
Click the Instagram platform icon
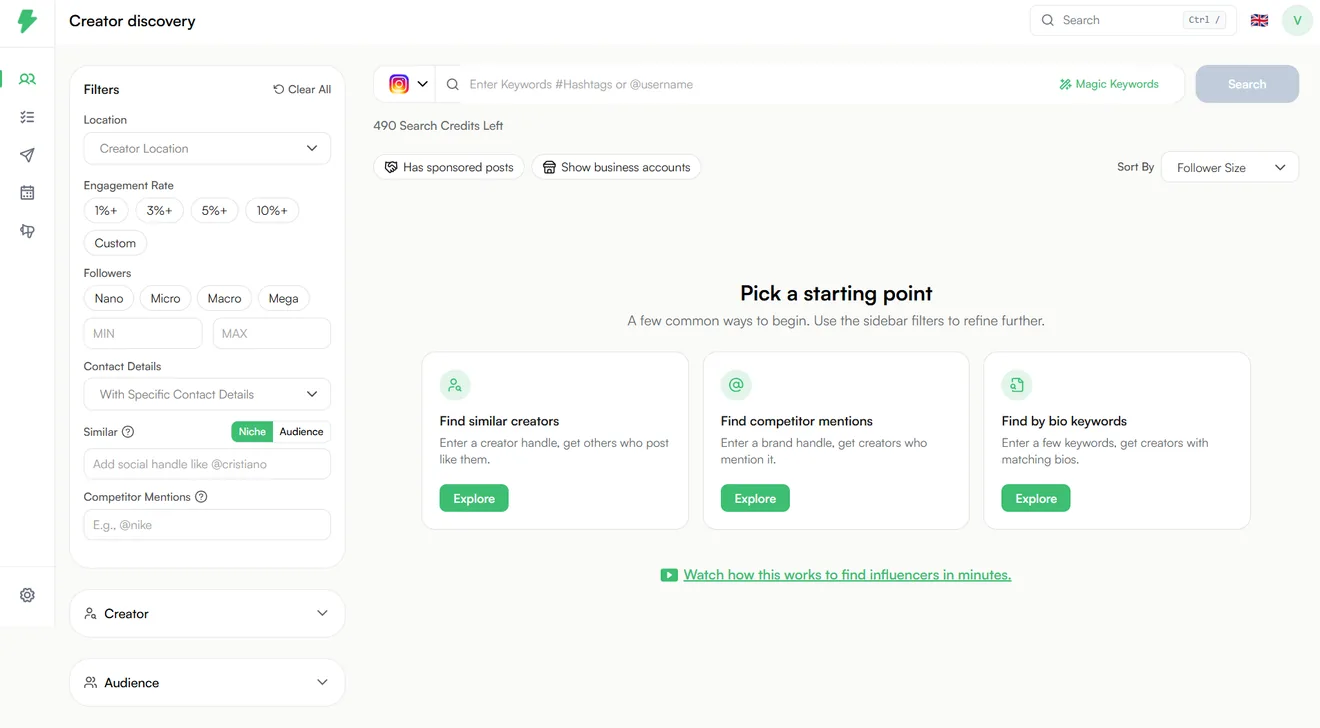[399, 84]
